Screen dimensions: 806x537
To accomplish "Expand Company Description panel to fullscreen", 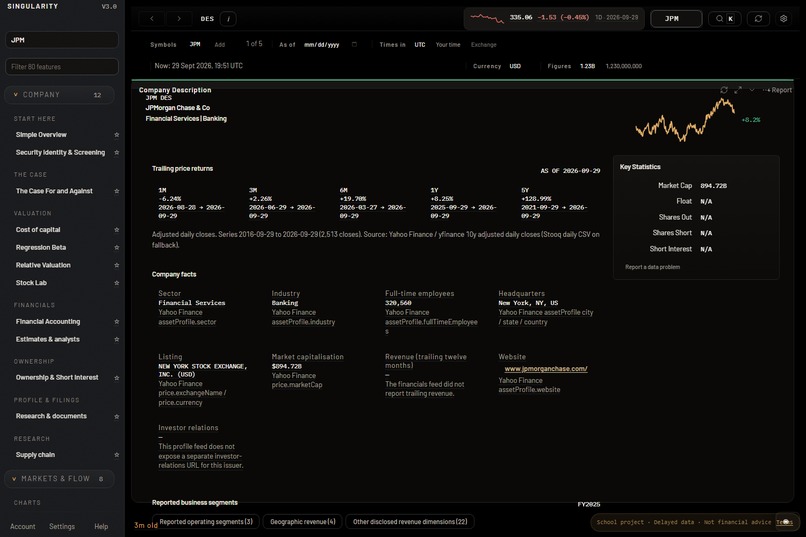I will pos(738,90).
